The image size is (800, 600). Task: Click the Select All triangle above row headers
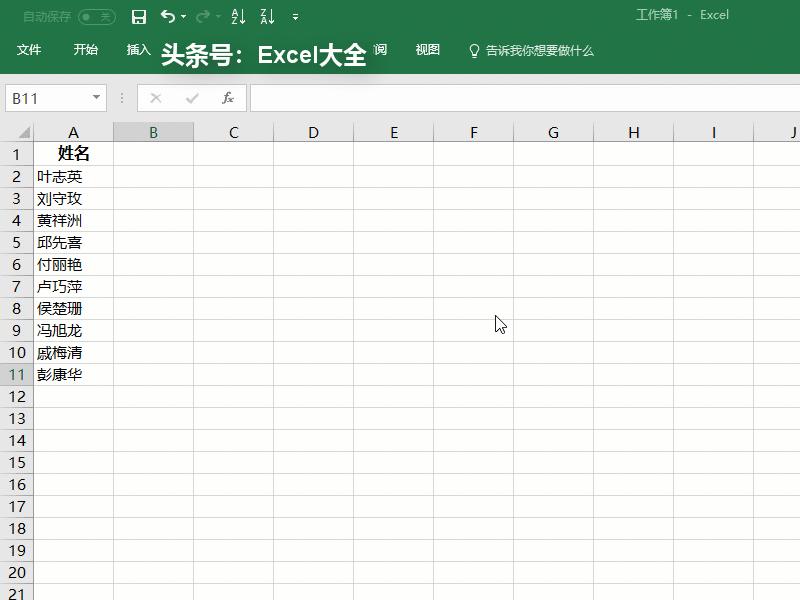pyautogui.click(x=20, y=132)
